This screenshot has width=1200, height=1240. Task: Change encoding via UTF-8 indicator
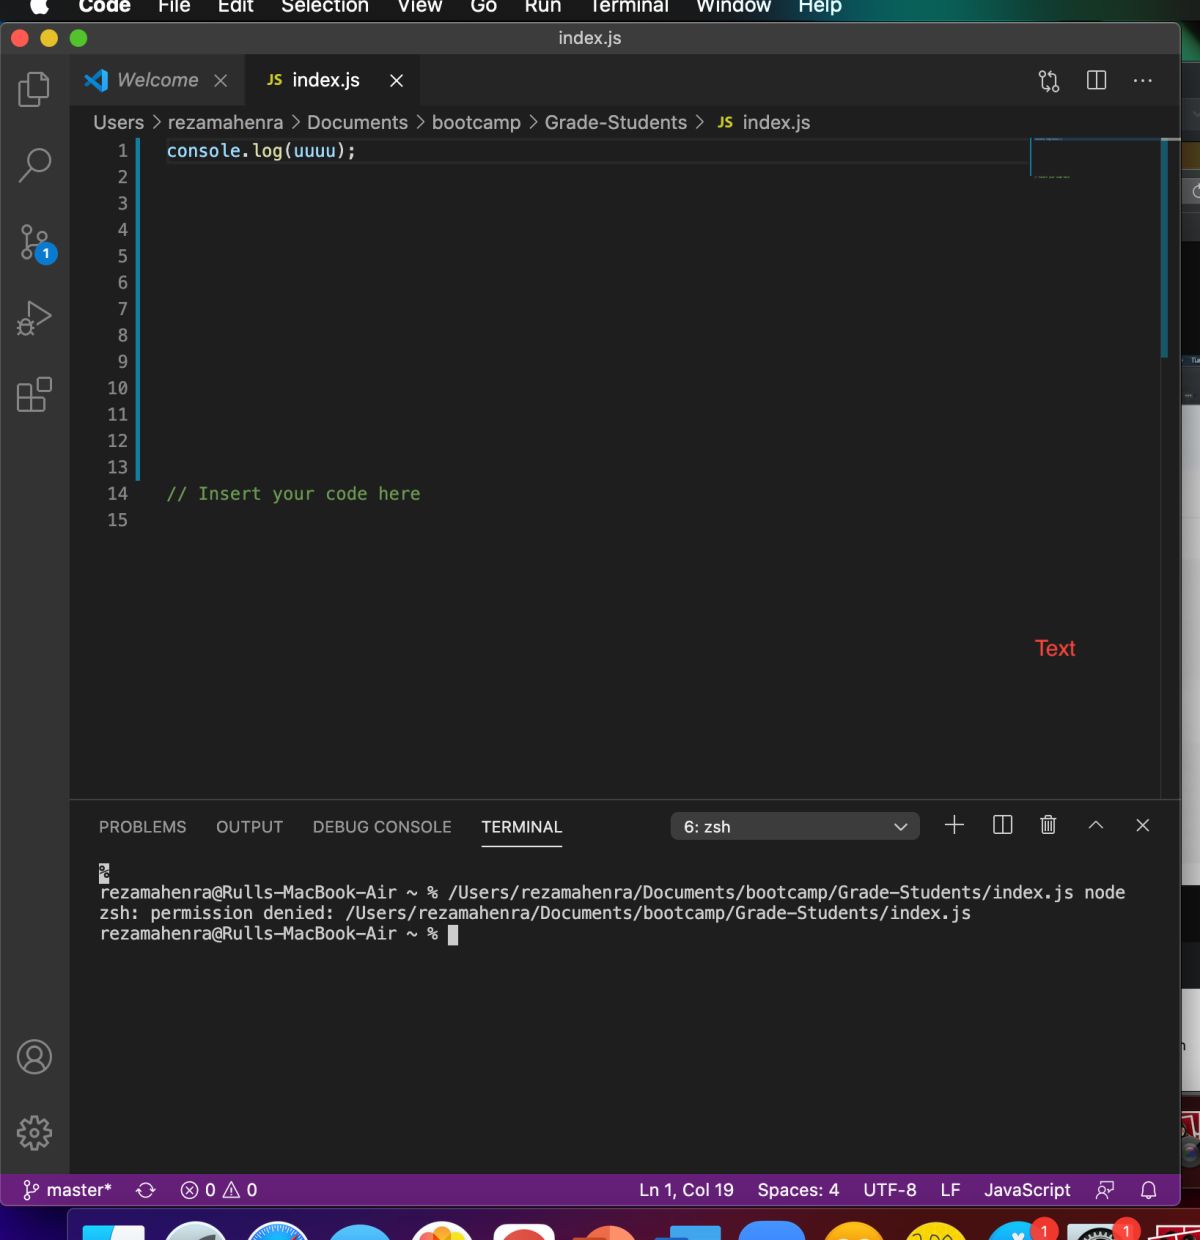(x=890, y=1190)
